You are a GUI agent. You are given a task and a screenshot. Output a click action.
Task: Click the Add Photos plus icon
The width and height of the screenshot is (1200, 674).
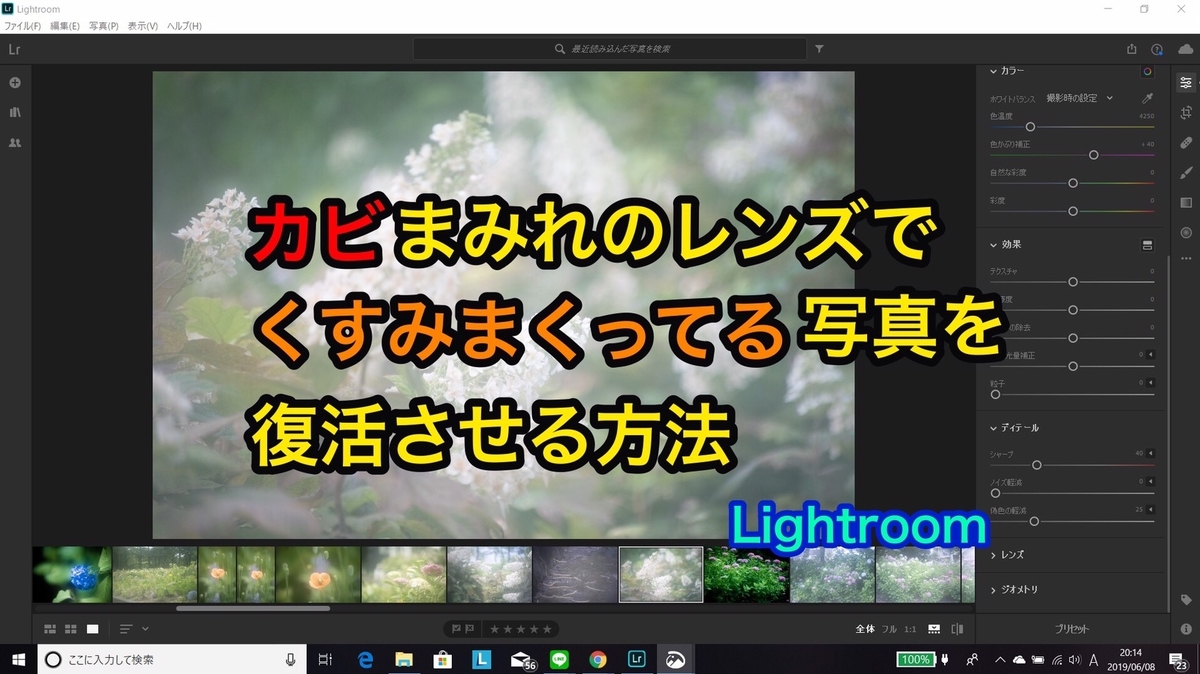coord(15,82)
